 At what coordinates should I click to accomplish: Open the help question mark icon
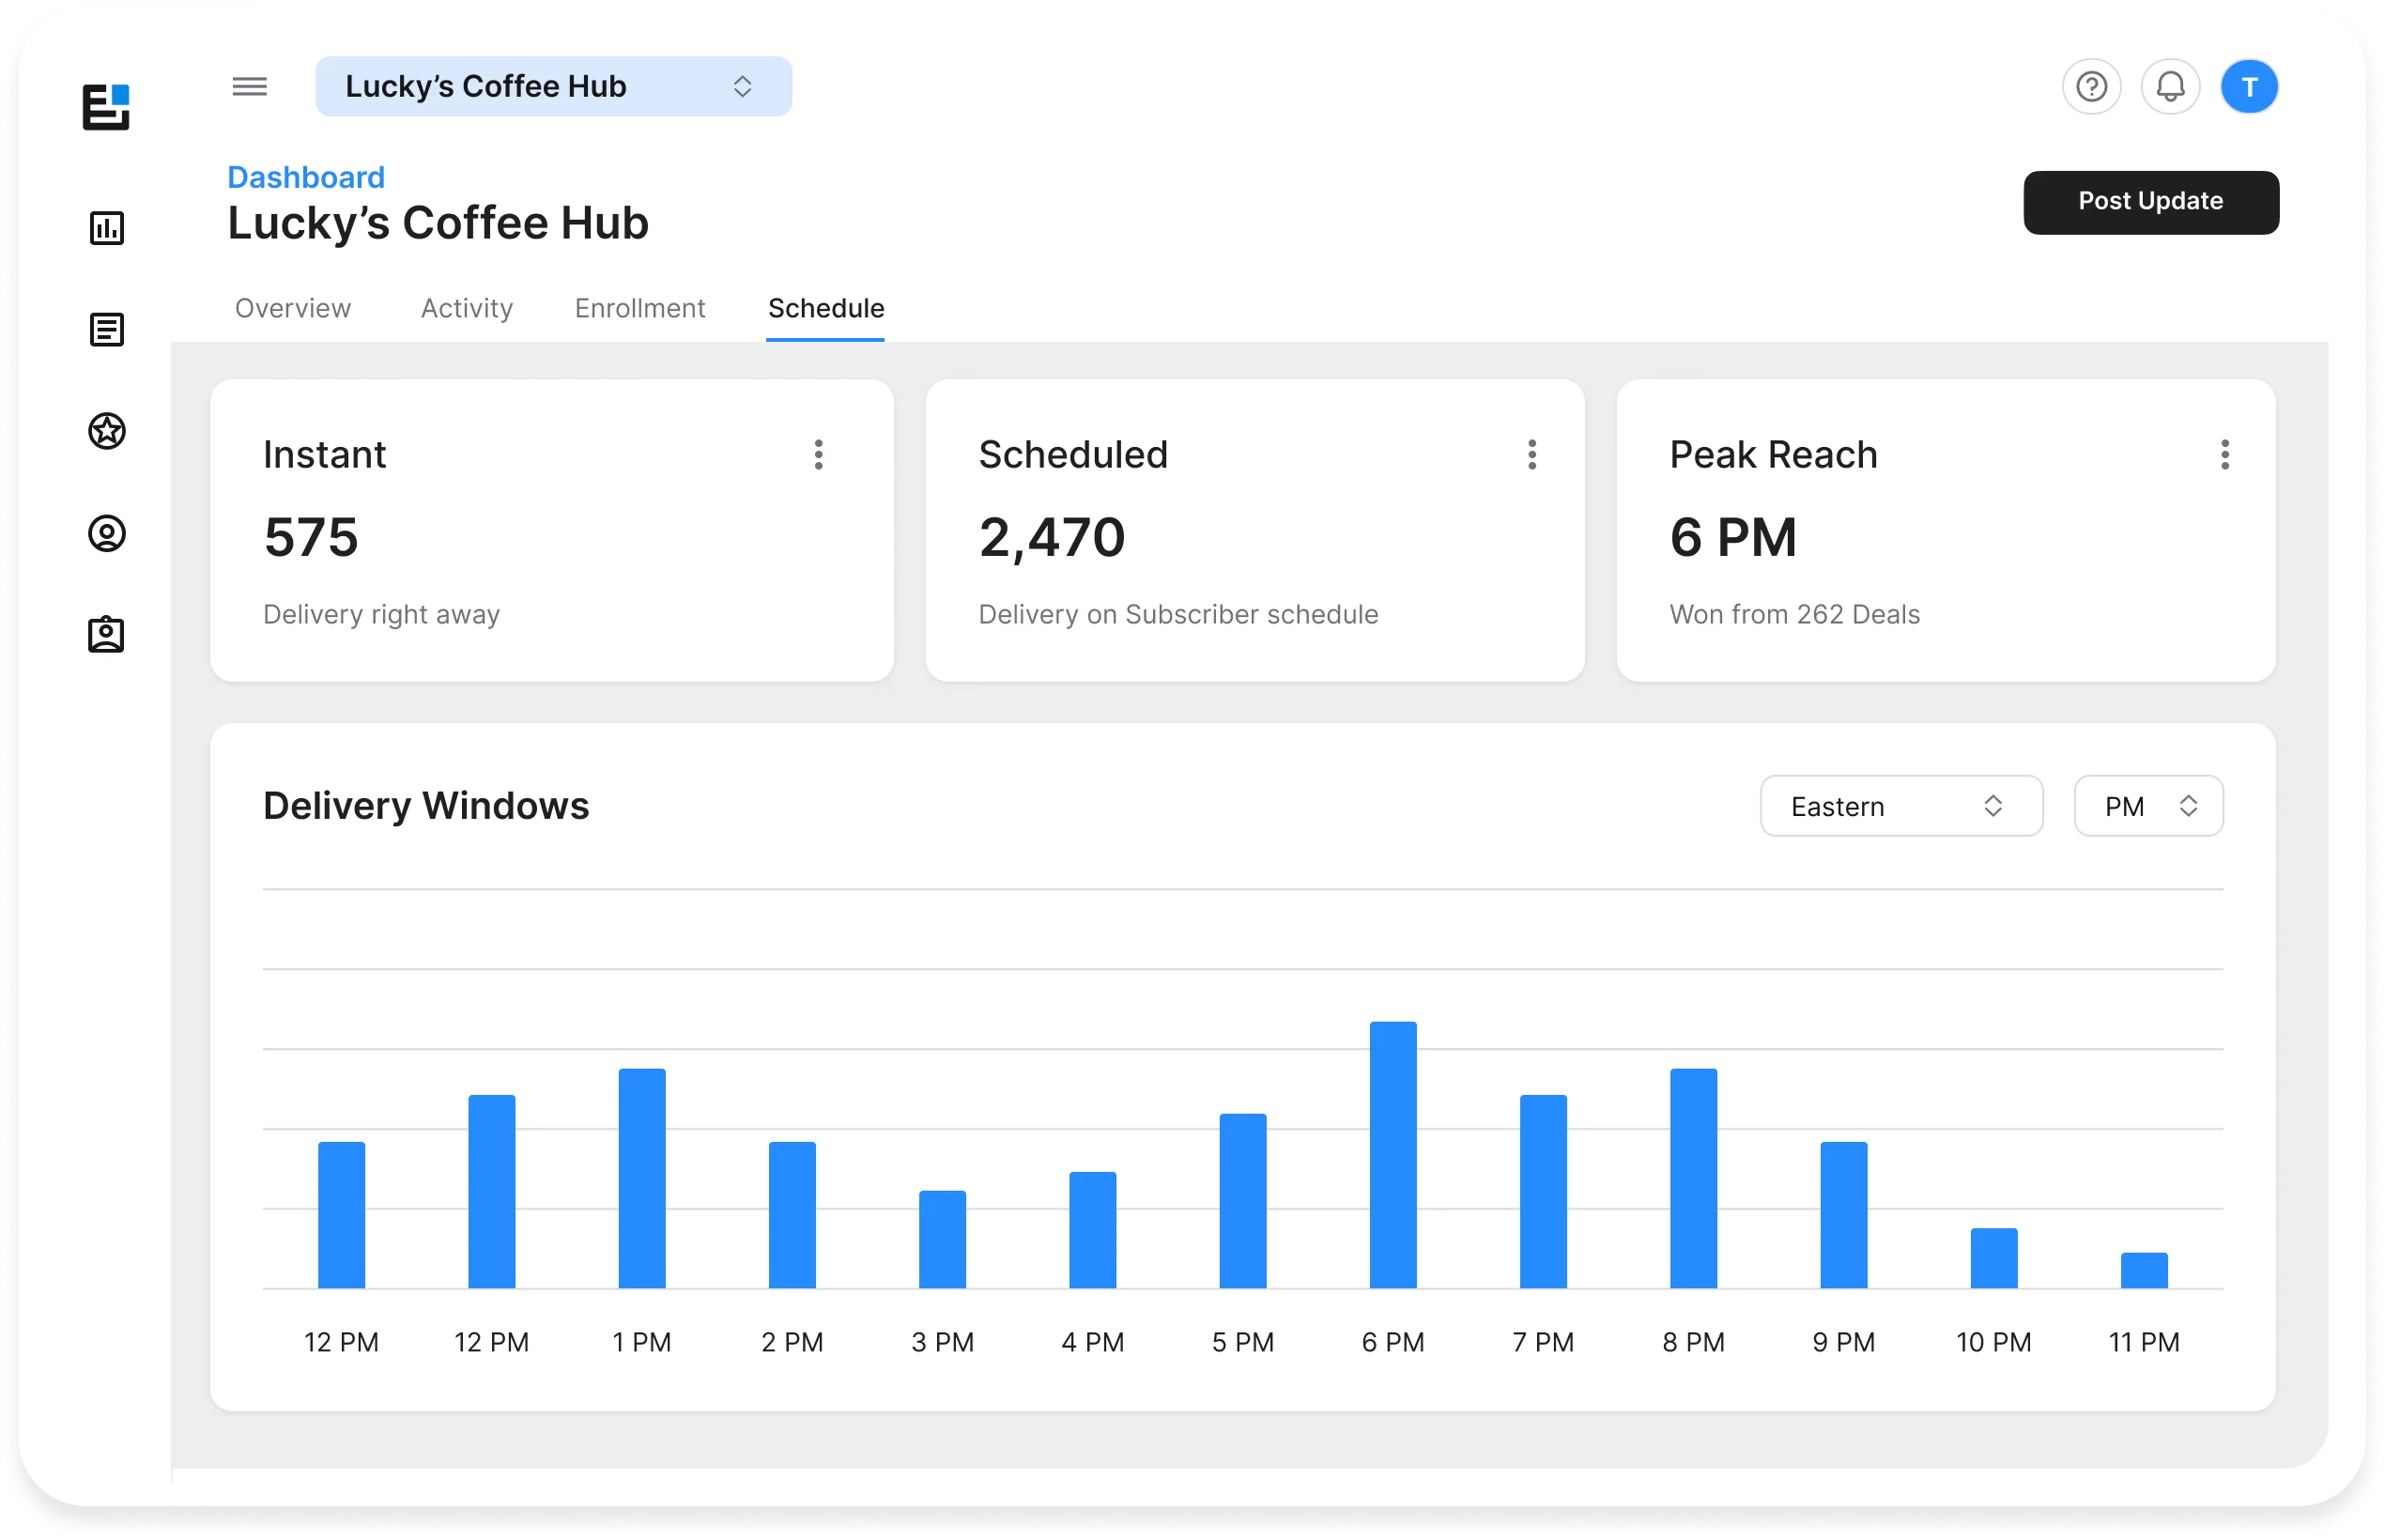(2090, 87)
